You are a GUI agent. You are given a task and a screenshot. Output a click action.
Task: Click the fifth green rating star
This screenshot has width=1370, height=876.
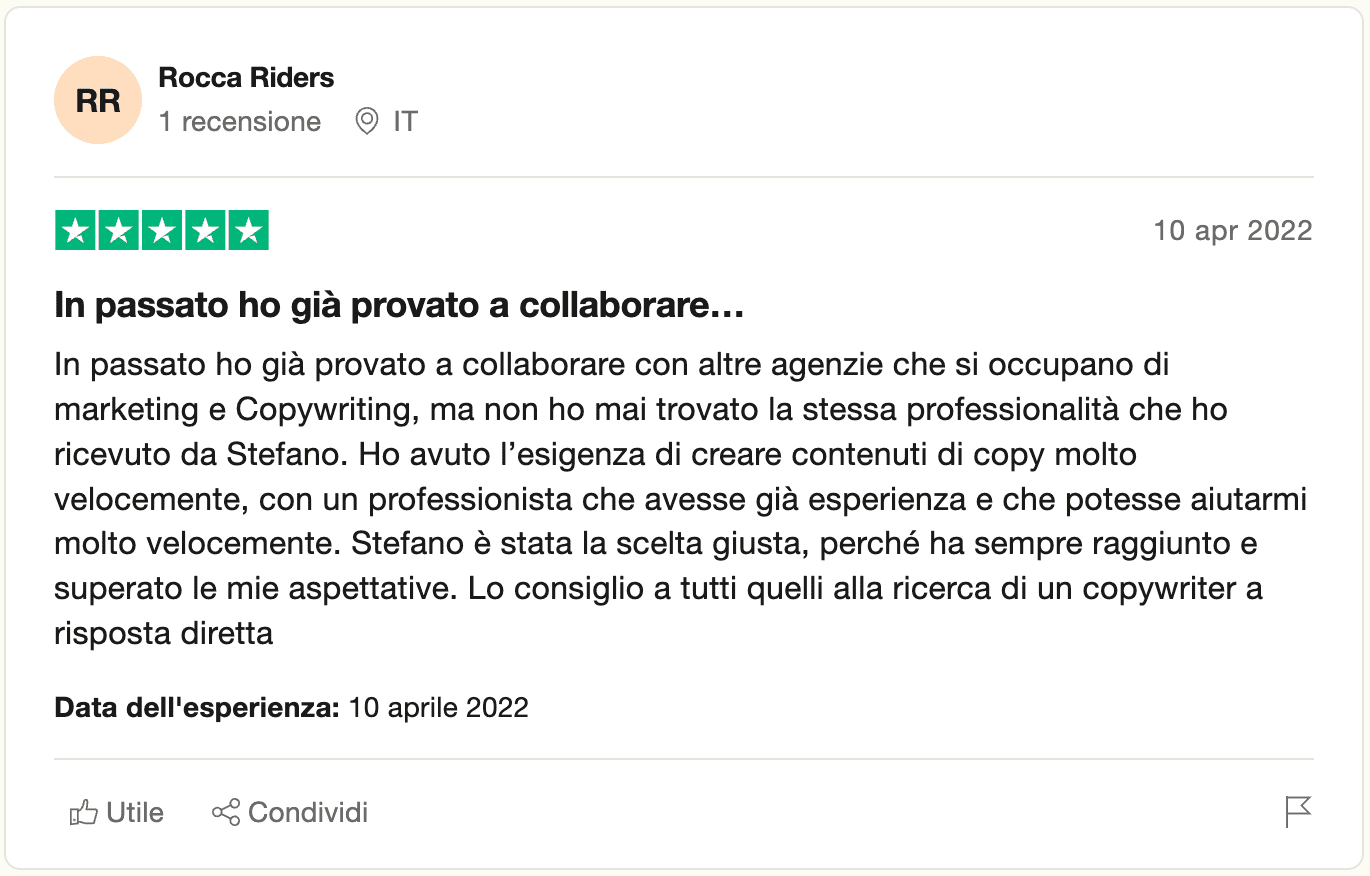point(249,230)
